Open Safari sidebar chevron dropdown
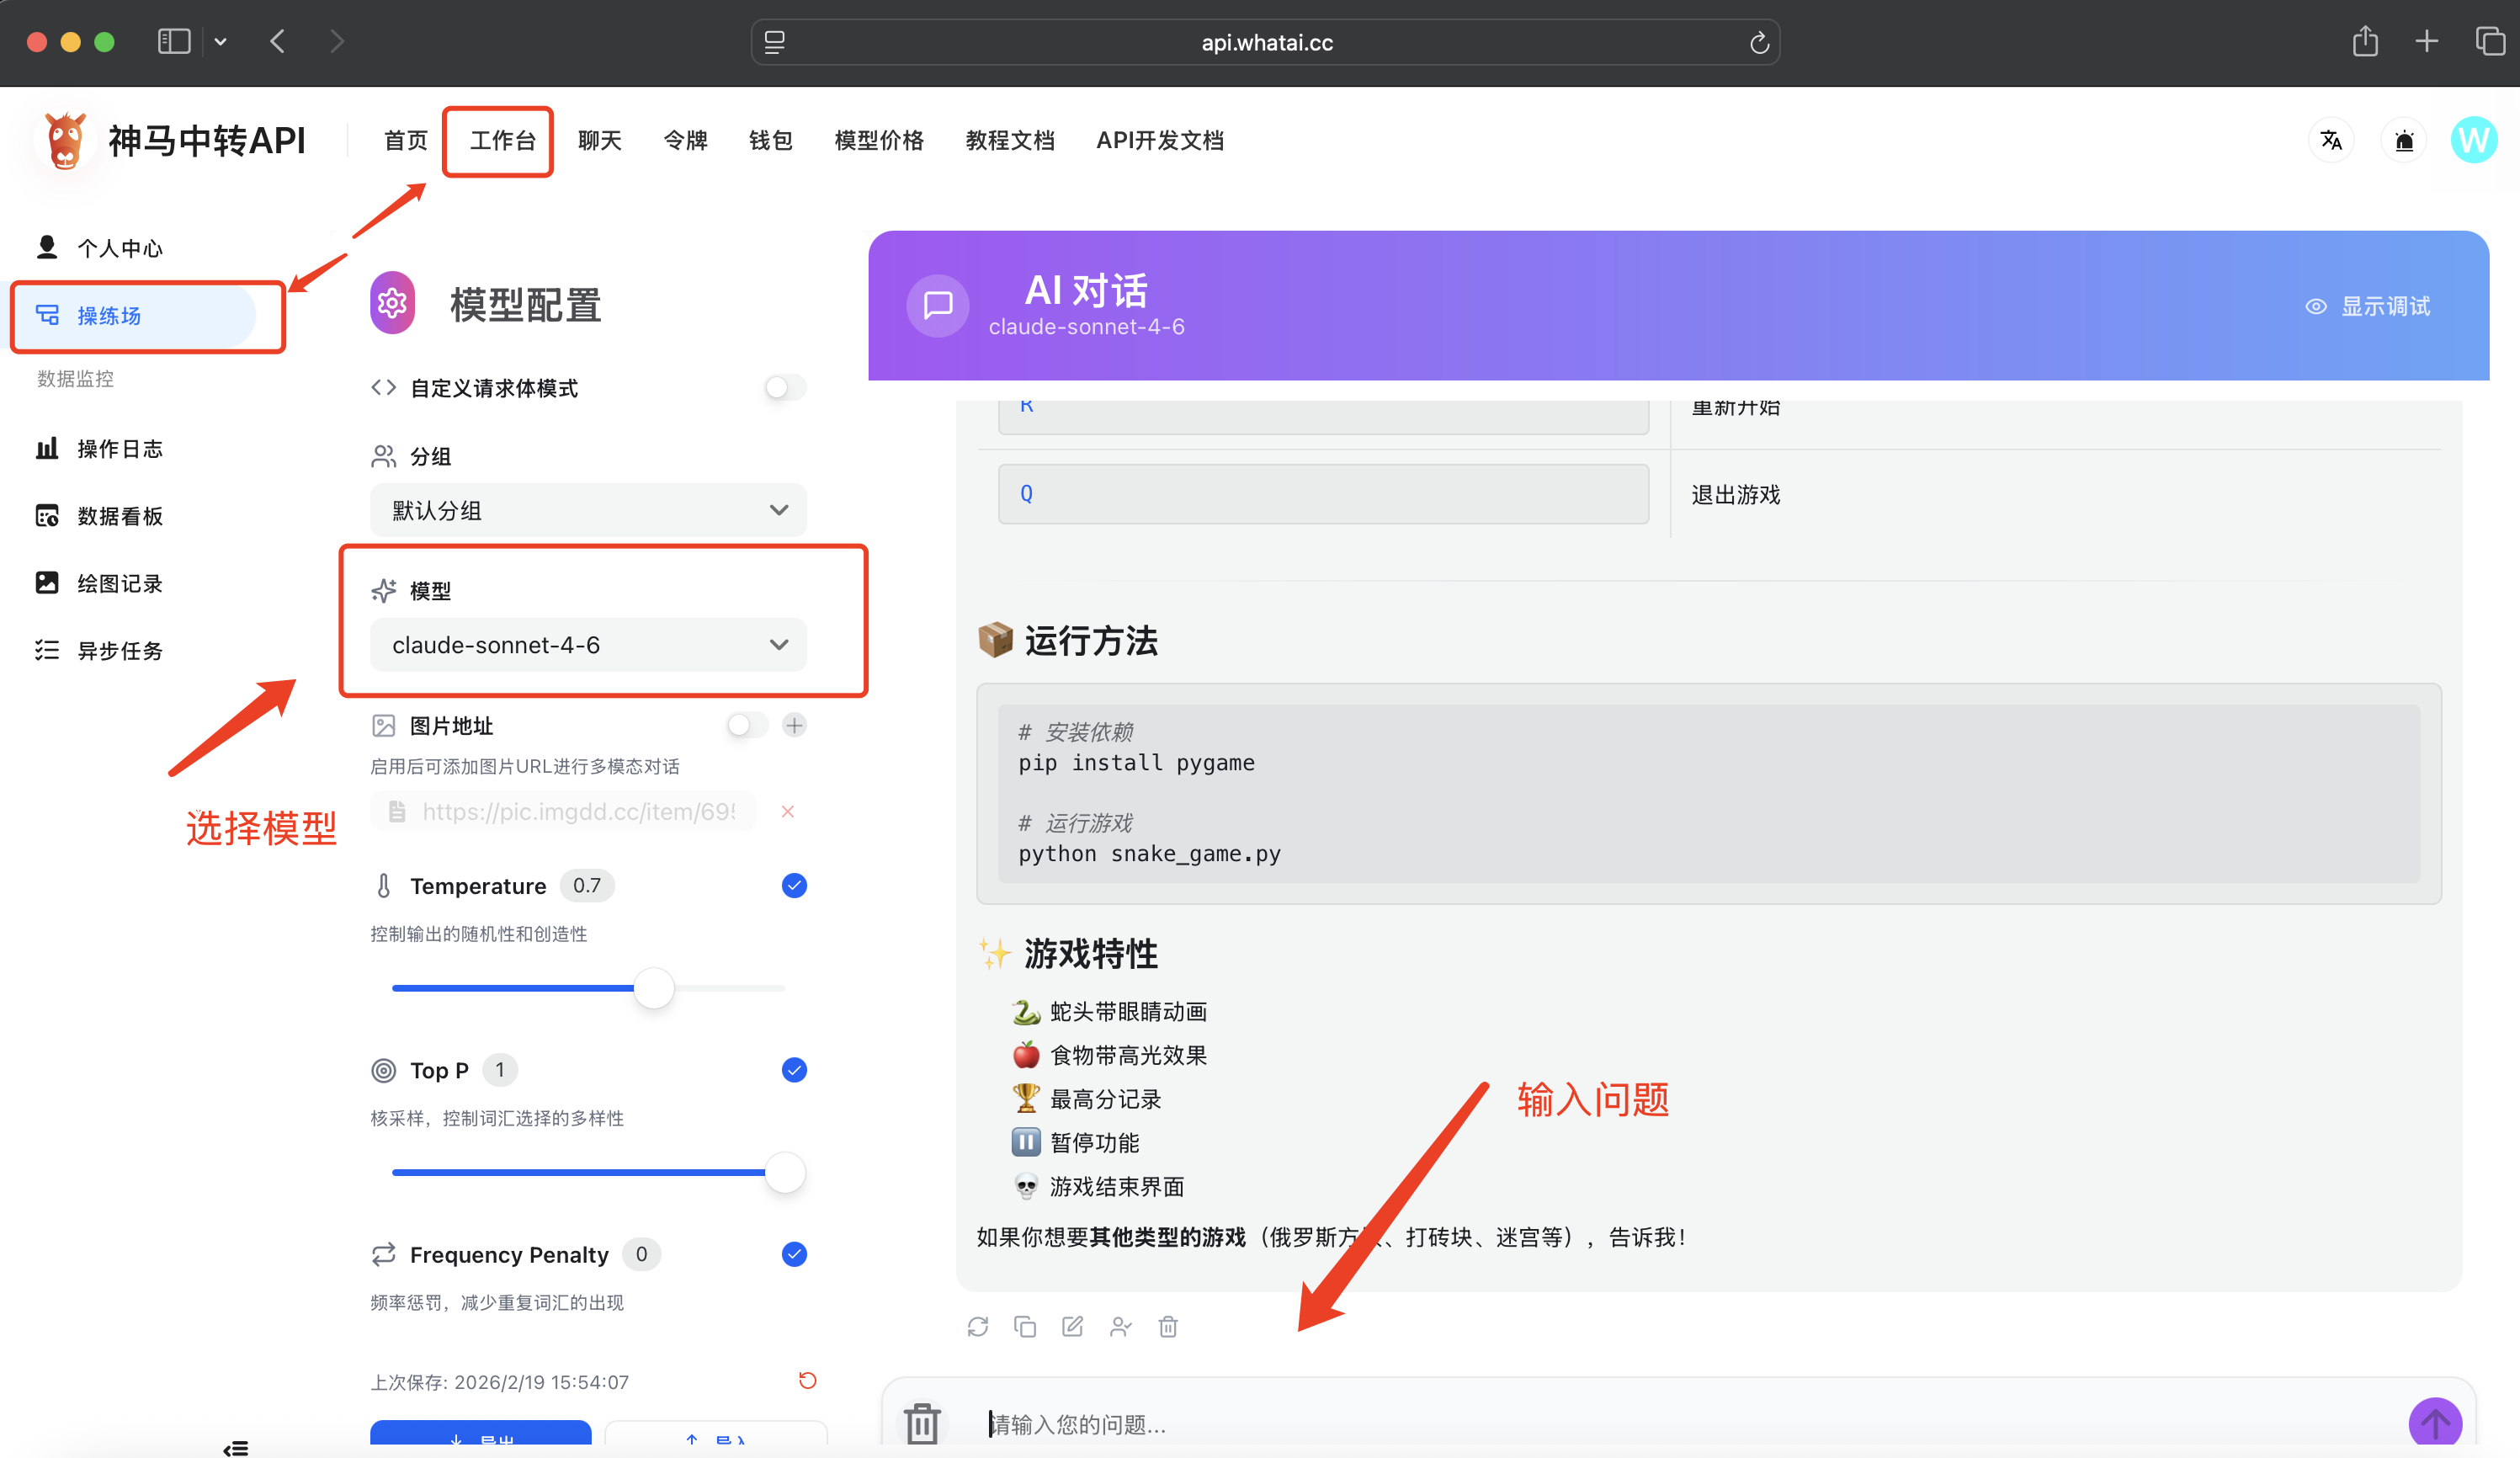Image resolution: width=2520 pixels, height=1458 pixels. (221, 41)
